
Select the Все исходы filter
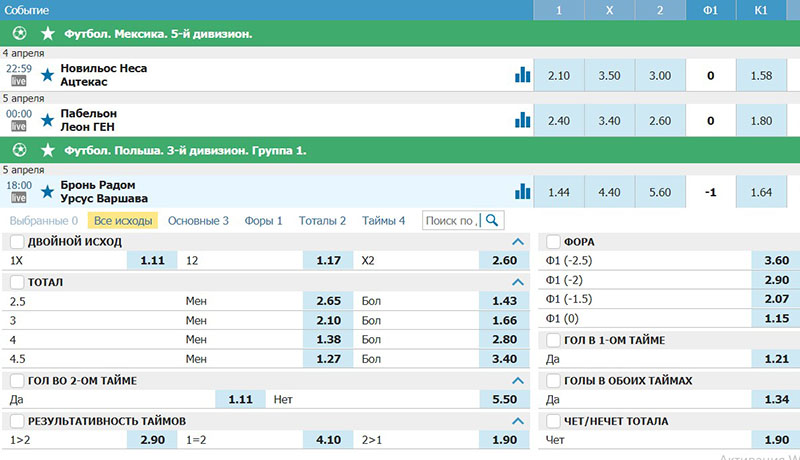[x=122, y=220]
